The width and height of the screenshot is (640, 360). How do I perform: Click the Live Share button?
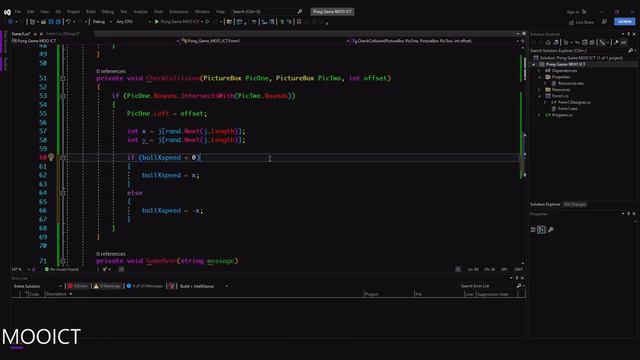pos(581,22)
